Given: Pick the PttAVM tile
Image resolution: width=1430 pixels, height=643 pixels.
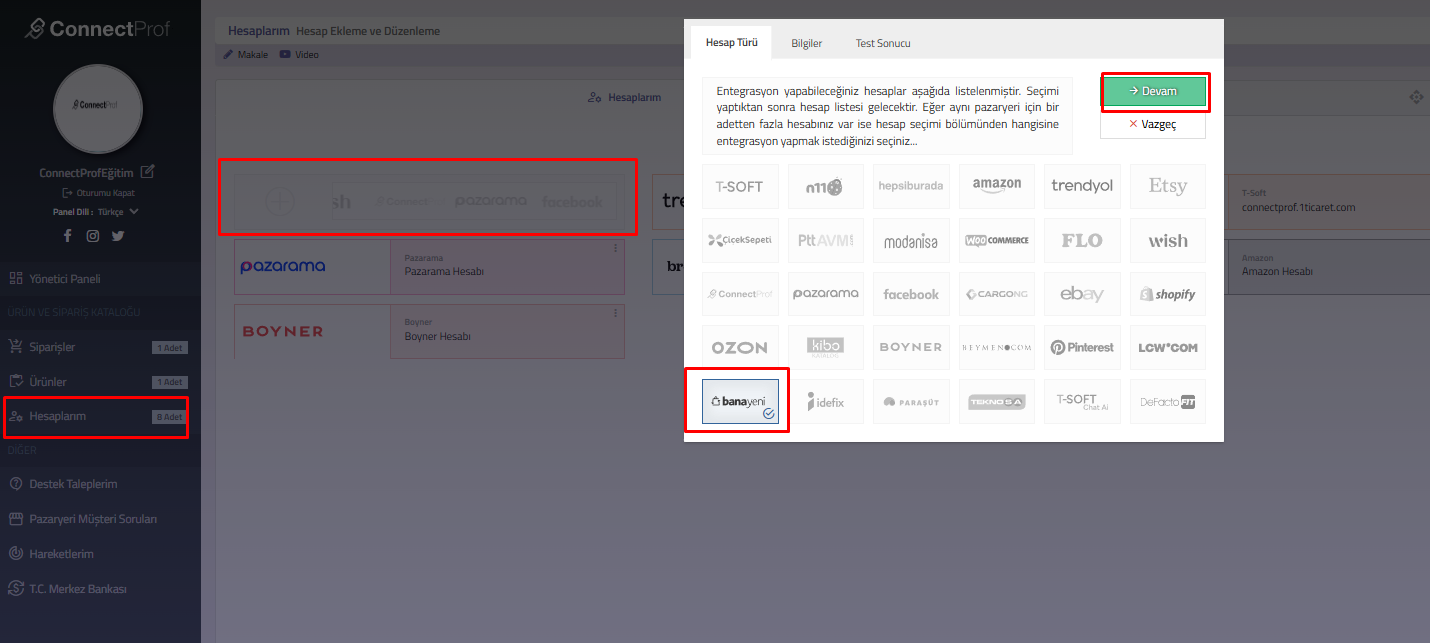Looking at the screenshot, I should click(x=825, y=240).
